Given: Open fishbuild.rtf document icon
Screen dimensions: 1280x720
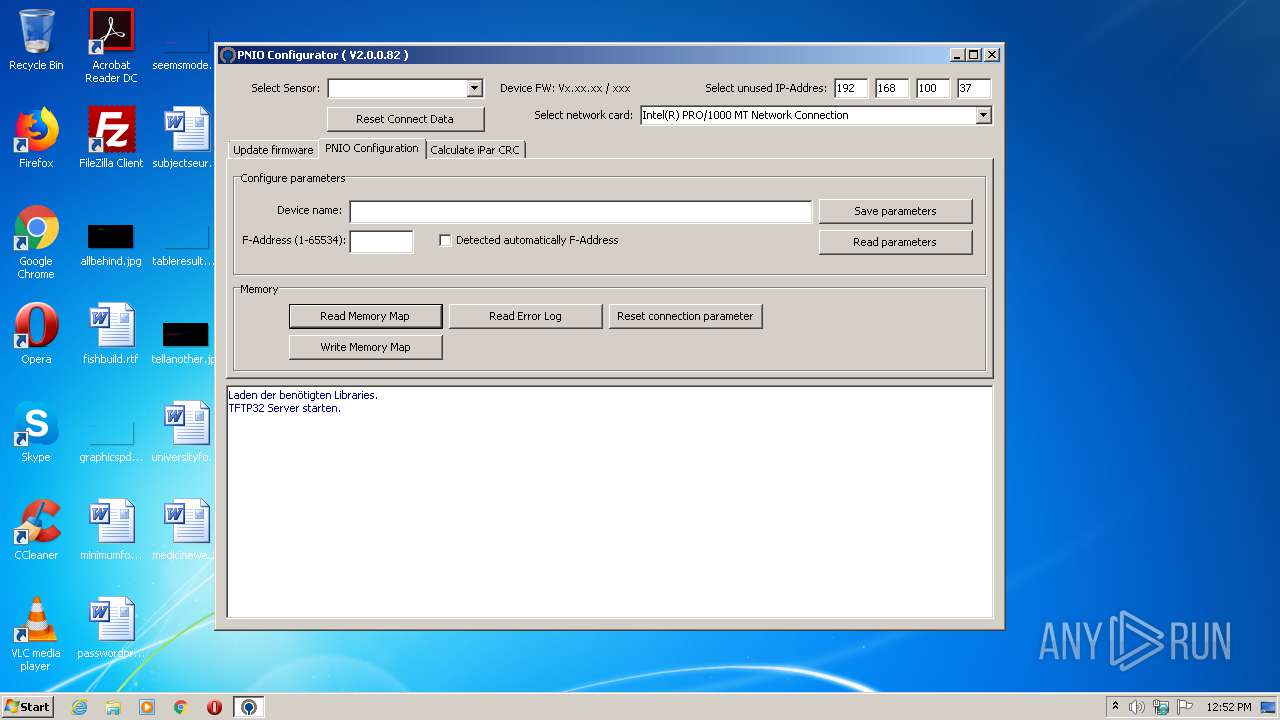Looking at the screenshot, I should [111, 334].
